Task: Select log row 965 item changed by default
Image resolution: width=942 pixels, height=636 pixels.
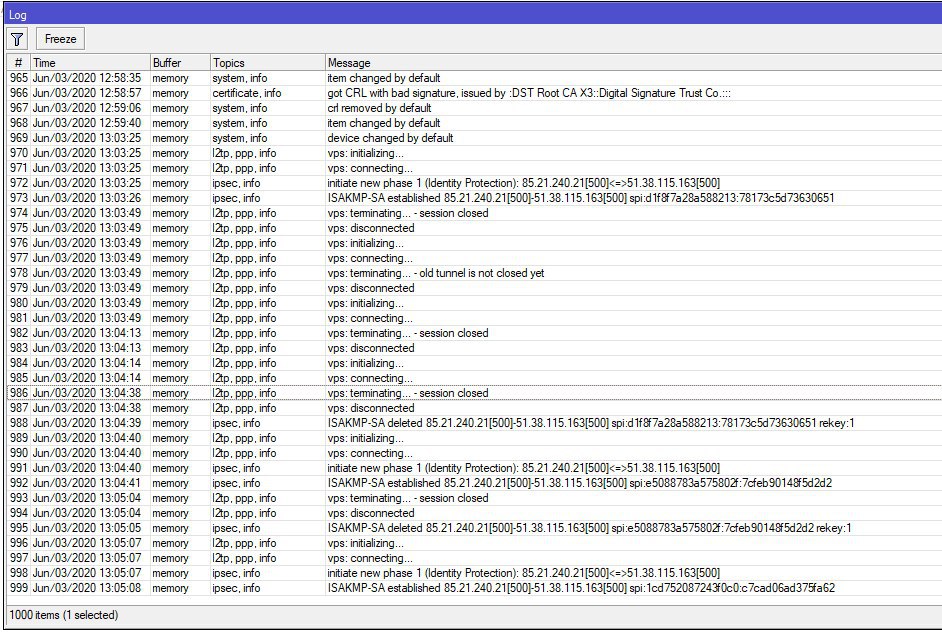Action: pos(475,78)
